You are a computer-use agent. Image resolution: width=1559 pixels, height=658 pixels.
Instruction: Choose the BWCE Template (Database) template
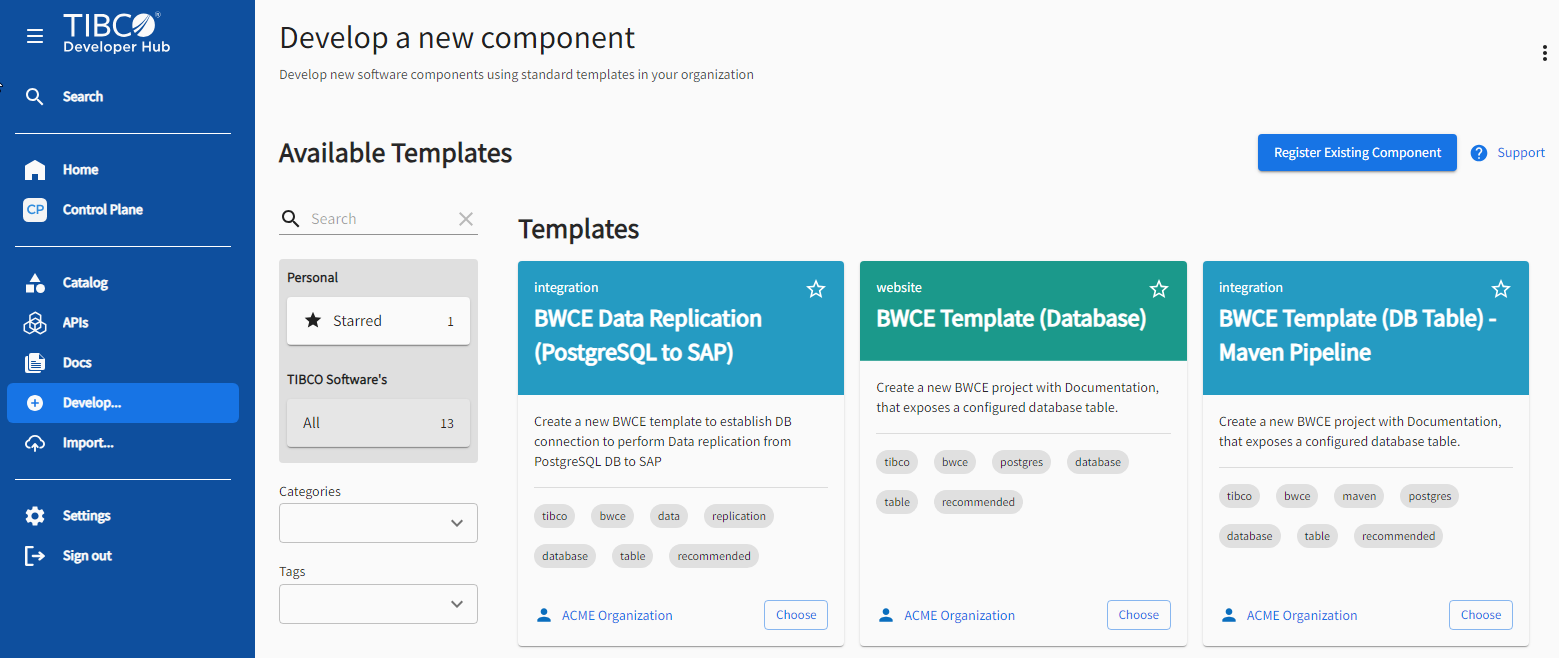point(1138,615)
